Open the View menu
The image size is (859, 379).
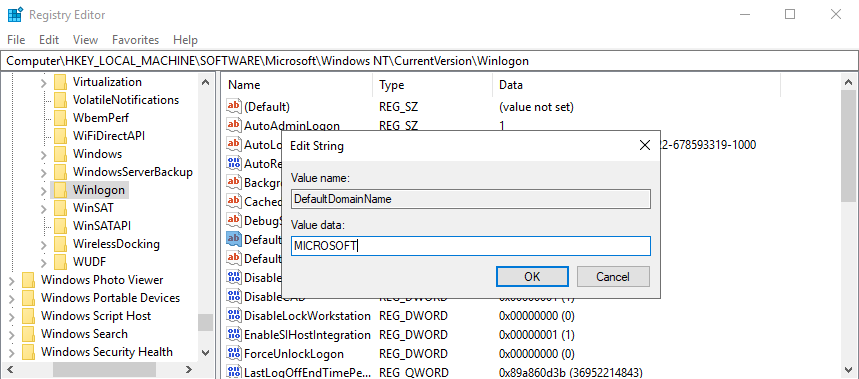point(85,40)
